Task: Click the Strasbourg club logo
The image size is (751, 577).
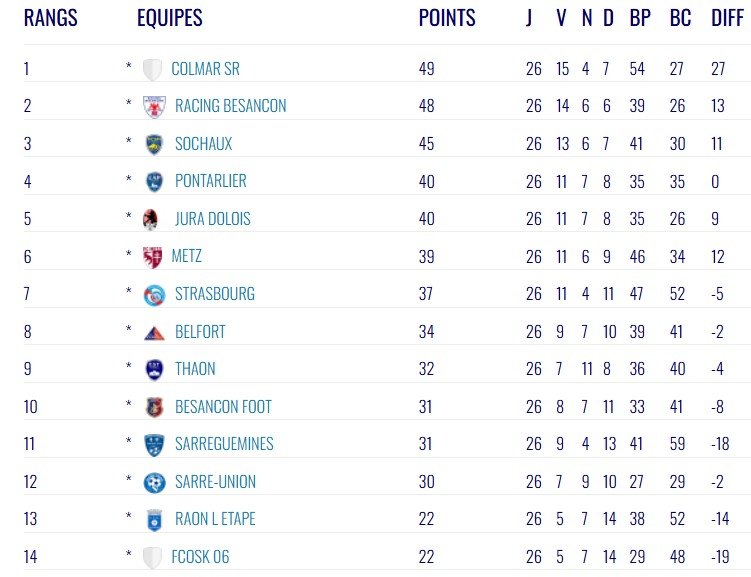Action: tap(154, 294)
